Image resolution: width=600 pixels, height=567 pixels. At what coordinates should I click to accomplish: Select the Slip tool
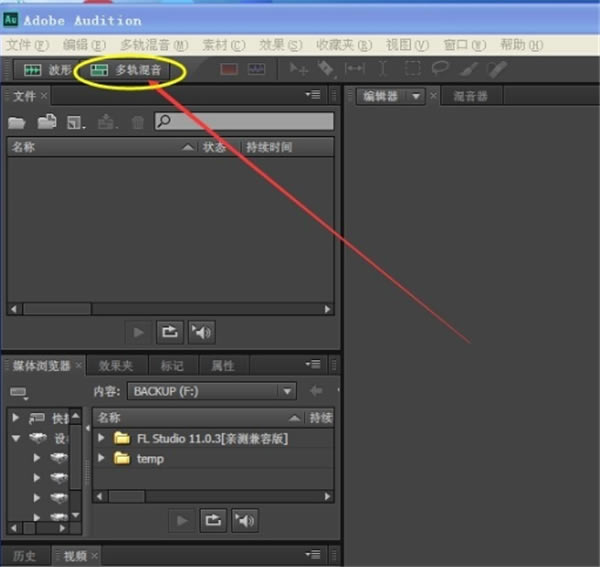coord(355,69)
